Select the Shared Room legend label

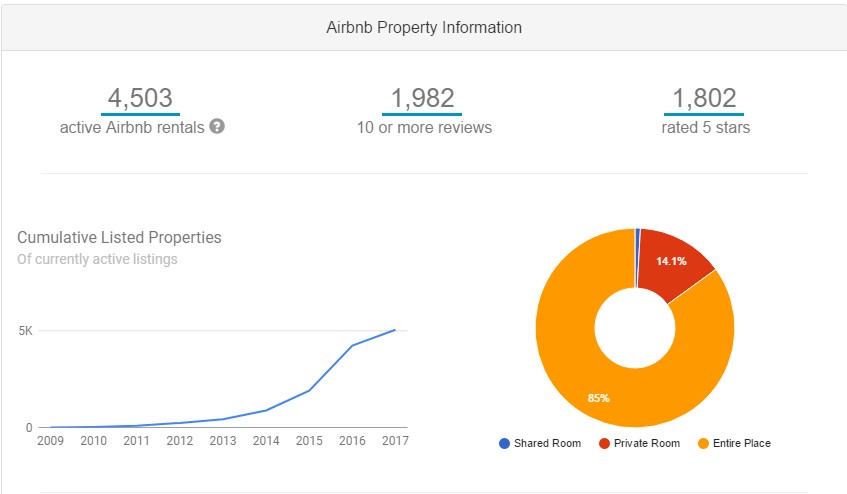[x=547, y=443]
